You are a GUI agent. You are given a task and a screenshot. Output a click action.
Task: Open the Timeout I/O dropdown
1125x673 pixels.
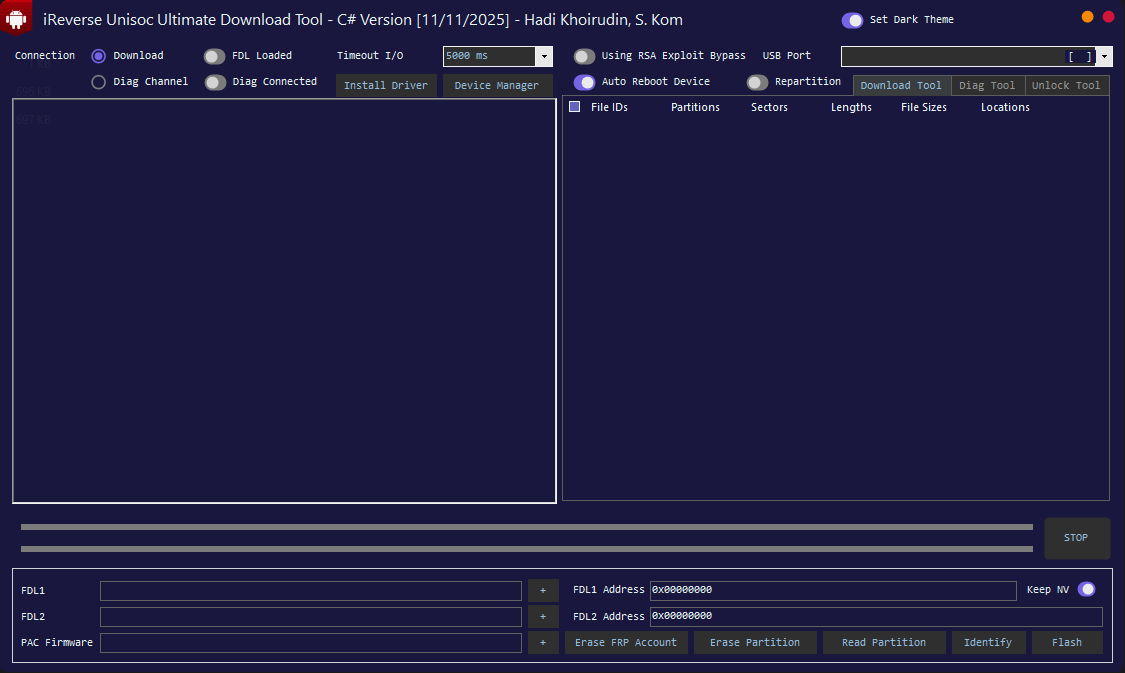click(544, 56)
